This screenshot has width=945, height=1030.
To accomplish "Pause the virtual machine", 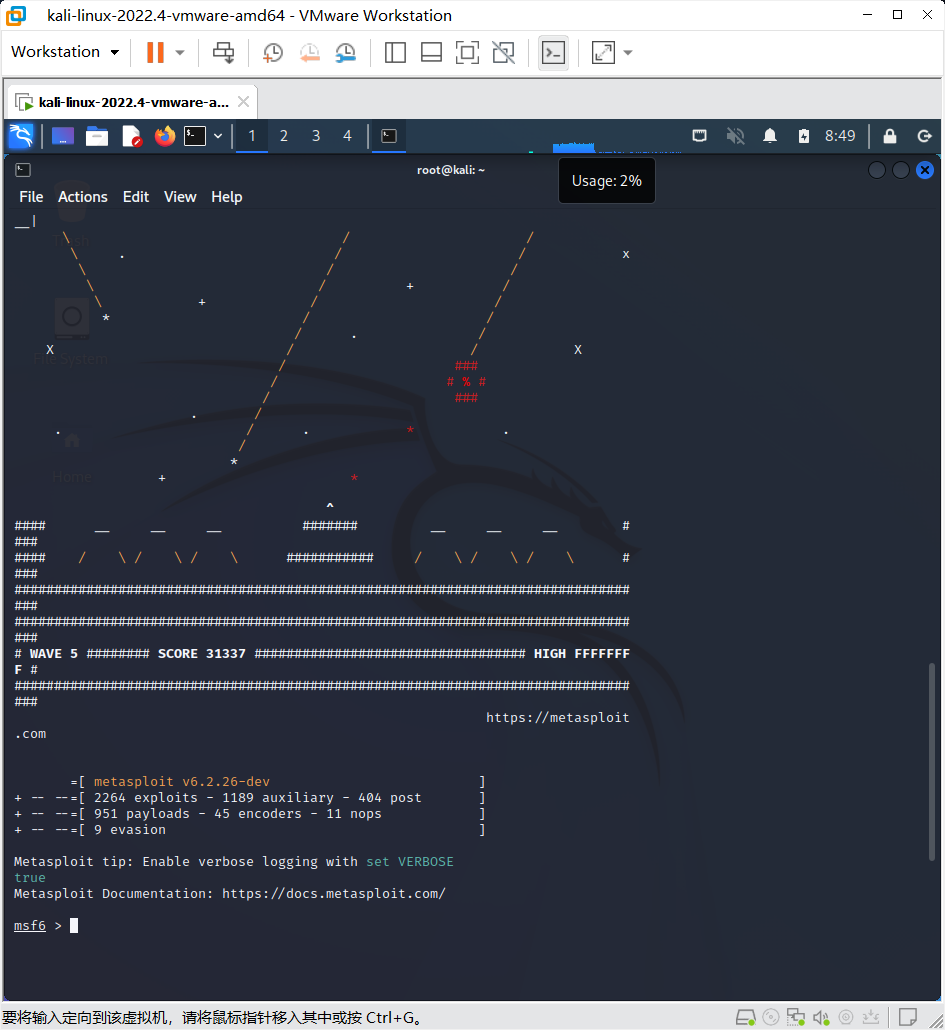I will pos(155,53).
